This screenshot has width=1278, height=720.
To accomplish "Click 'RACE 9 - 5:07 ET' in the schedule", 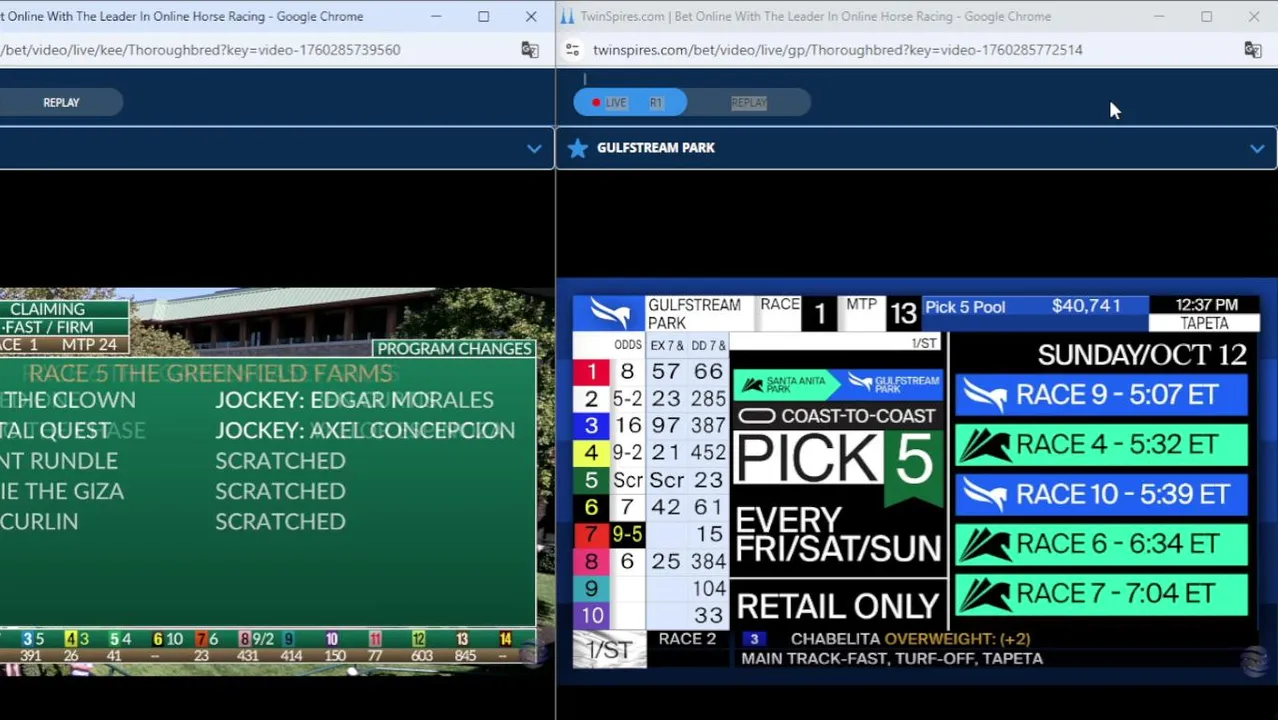I will pos(1101,395).
